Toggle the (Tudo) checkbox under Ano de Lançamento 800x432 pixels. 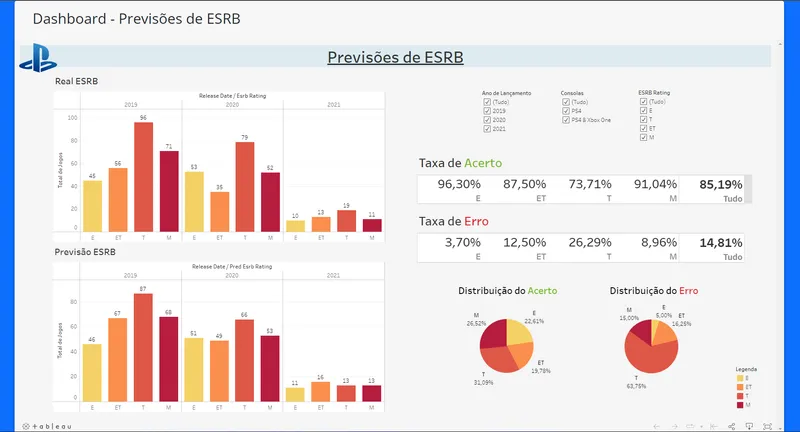(x=487, y=102)
